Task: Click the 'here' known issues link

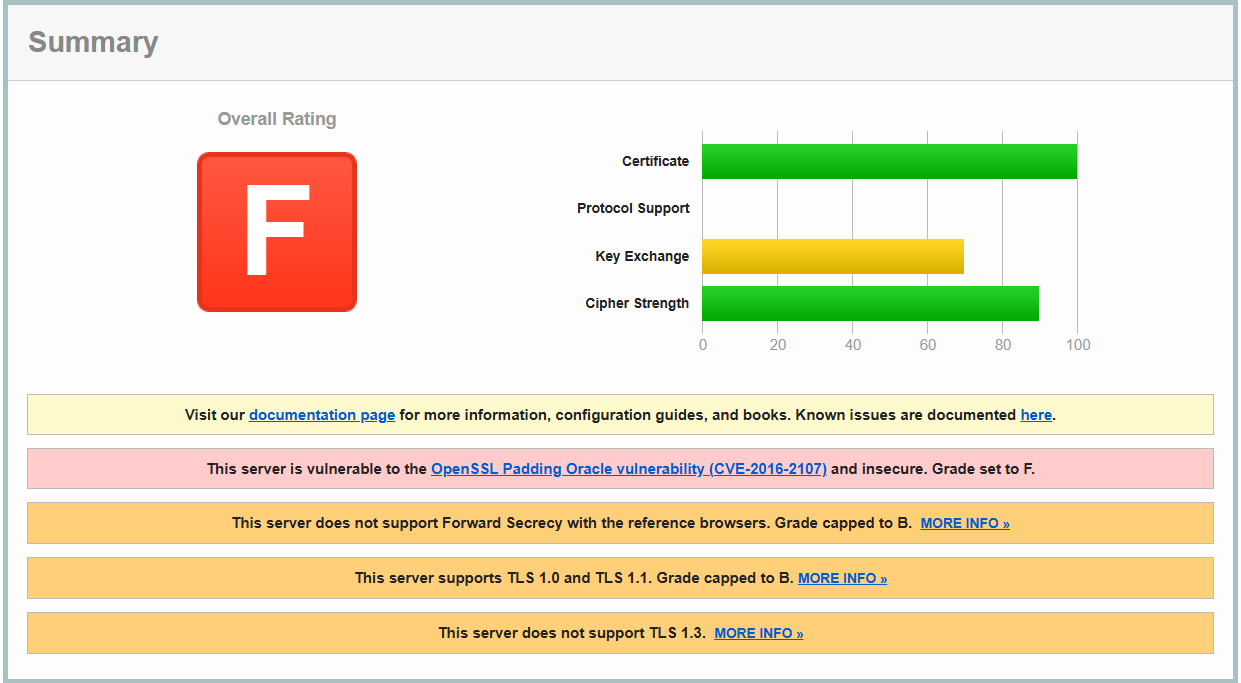Action: pyautogui.click(x=1035, y=415)
